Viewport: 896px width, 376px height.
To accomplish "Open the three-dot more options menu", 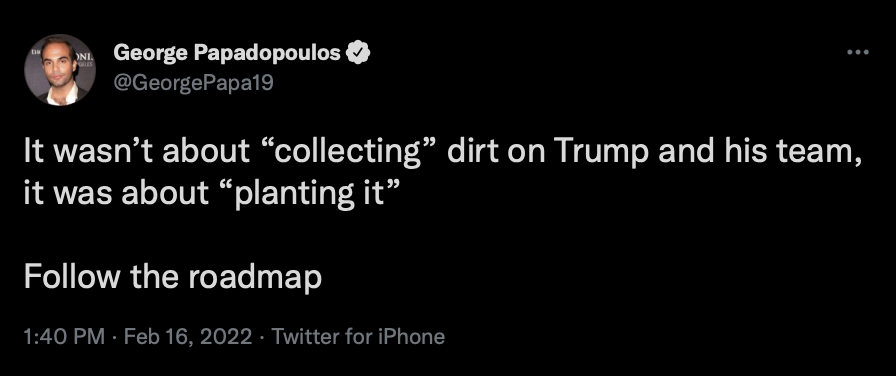I will 858,53.
